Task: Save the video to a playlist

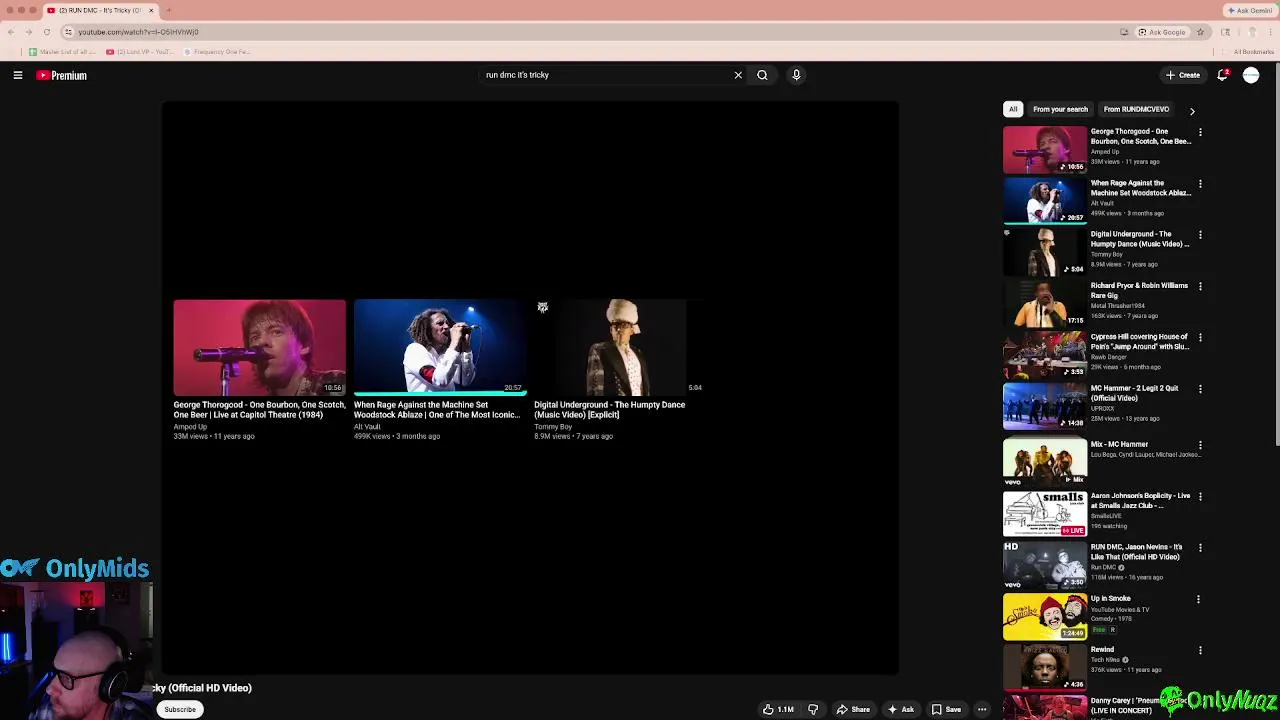Action: pos(946,709)
